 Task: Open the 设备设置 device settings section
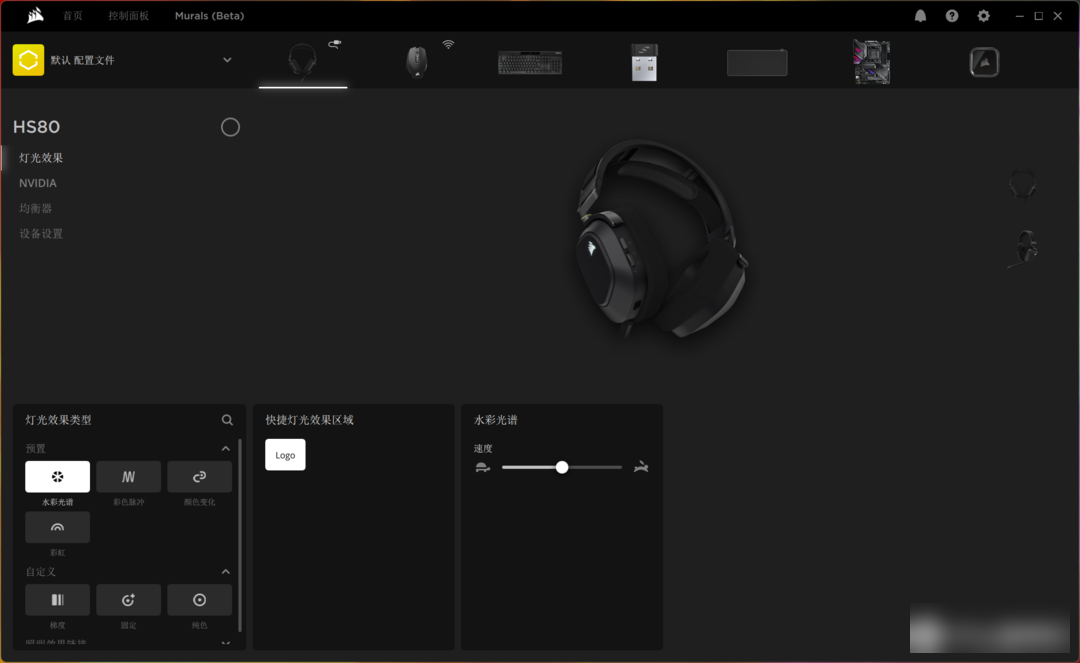41,233
